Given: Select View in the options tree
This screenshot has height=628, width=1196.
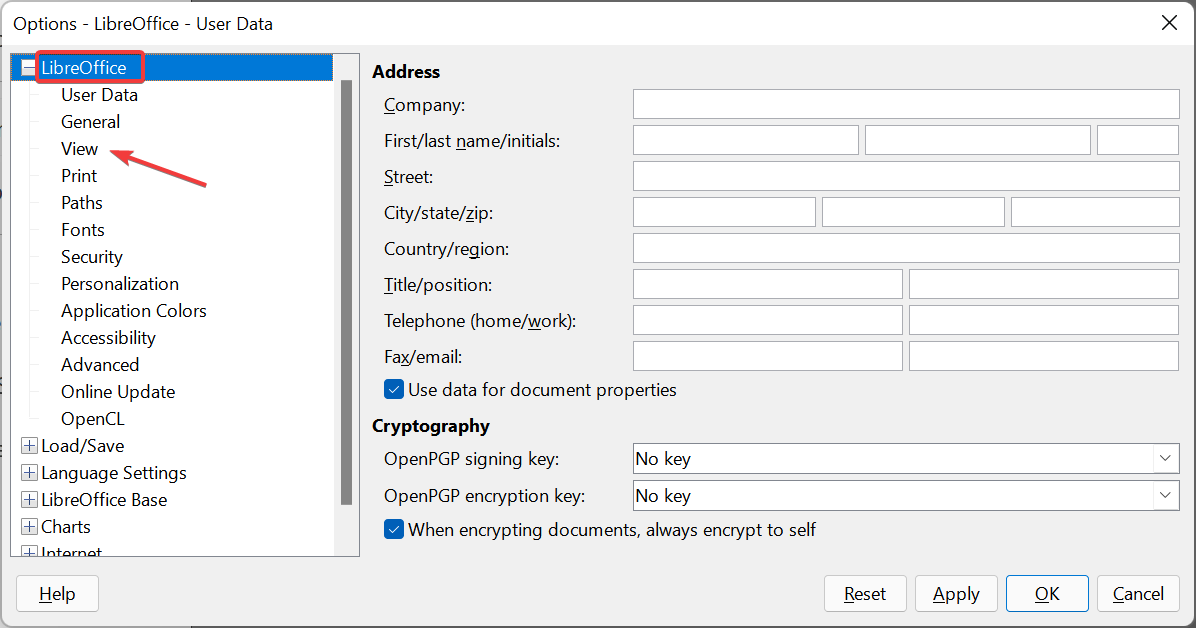Looking at the screenshot, I should point(79,149).
